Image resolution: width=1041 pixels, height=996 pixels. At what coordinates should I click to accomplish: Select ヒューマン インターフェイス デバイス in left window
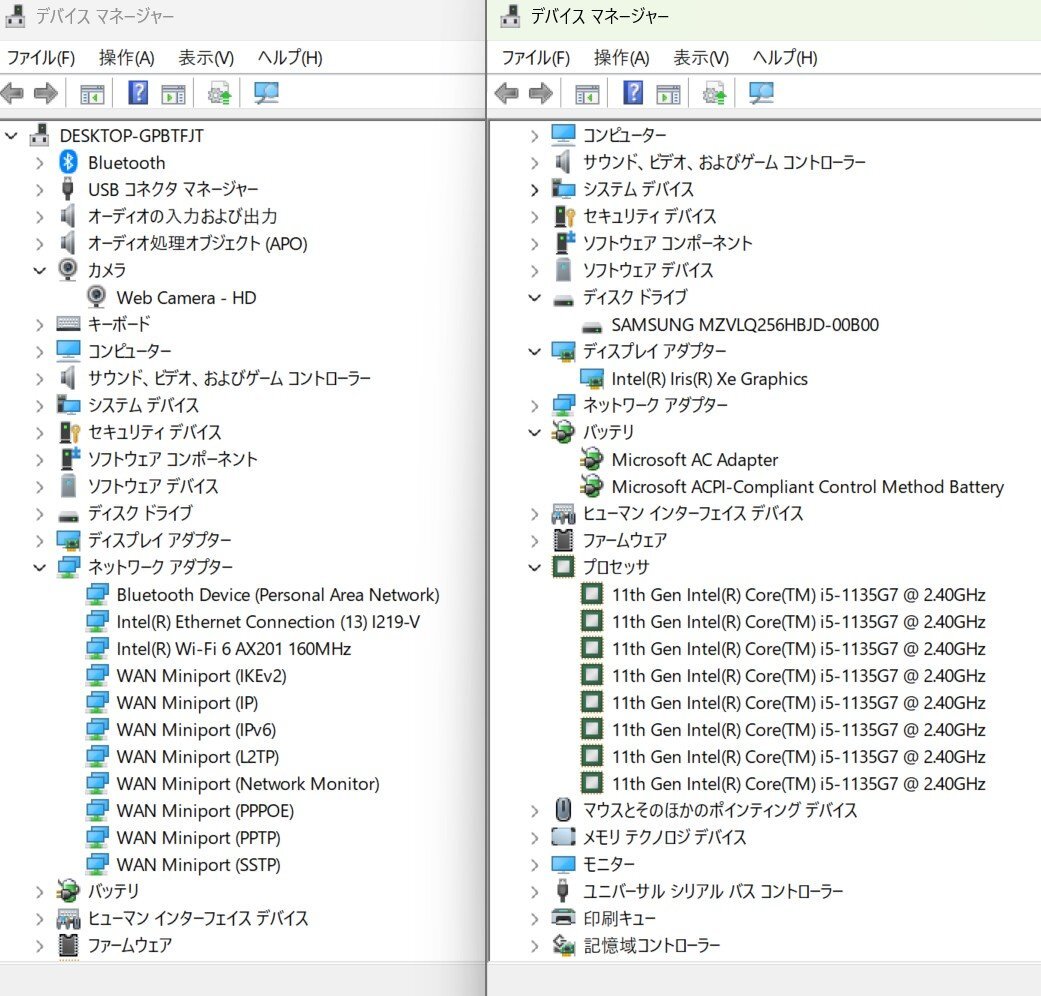click(199, 918)
